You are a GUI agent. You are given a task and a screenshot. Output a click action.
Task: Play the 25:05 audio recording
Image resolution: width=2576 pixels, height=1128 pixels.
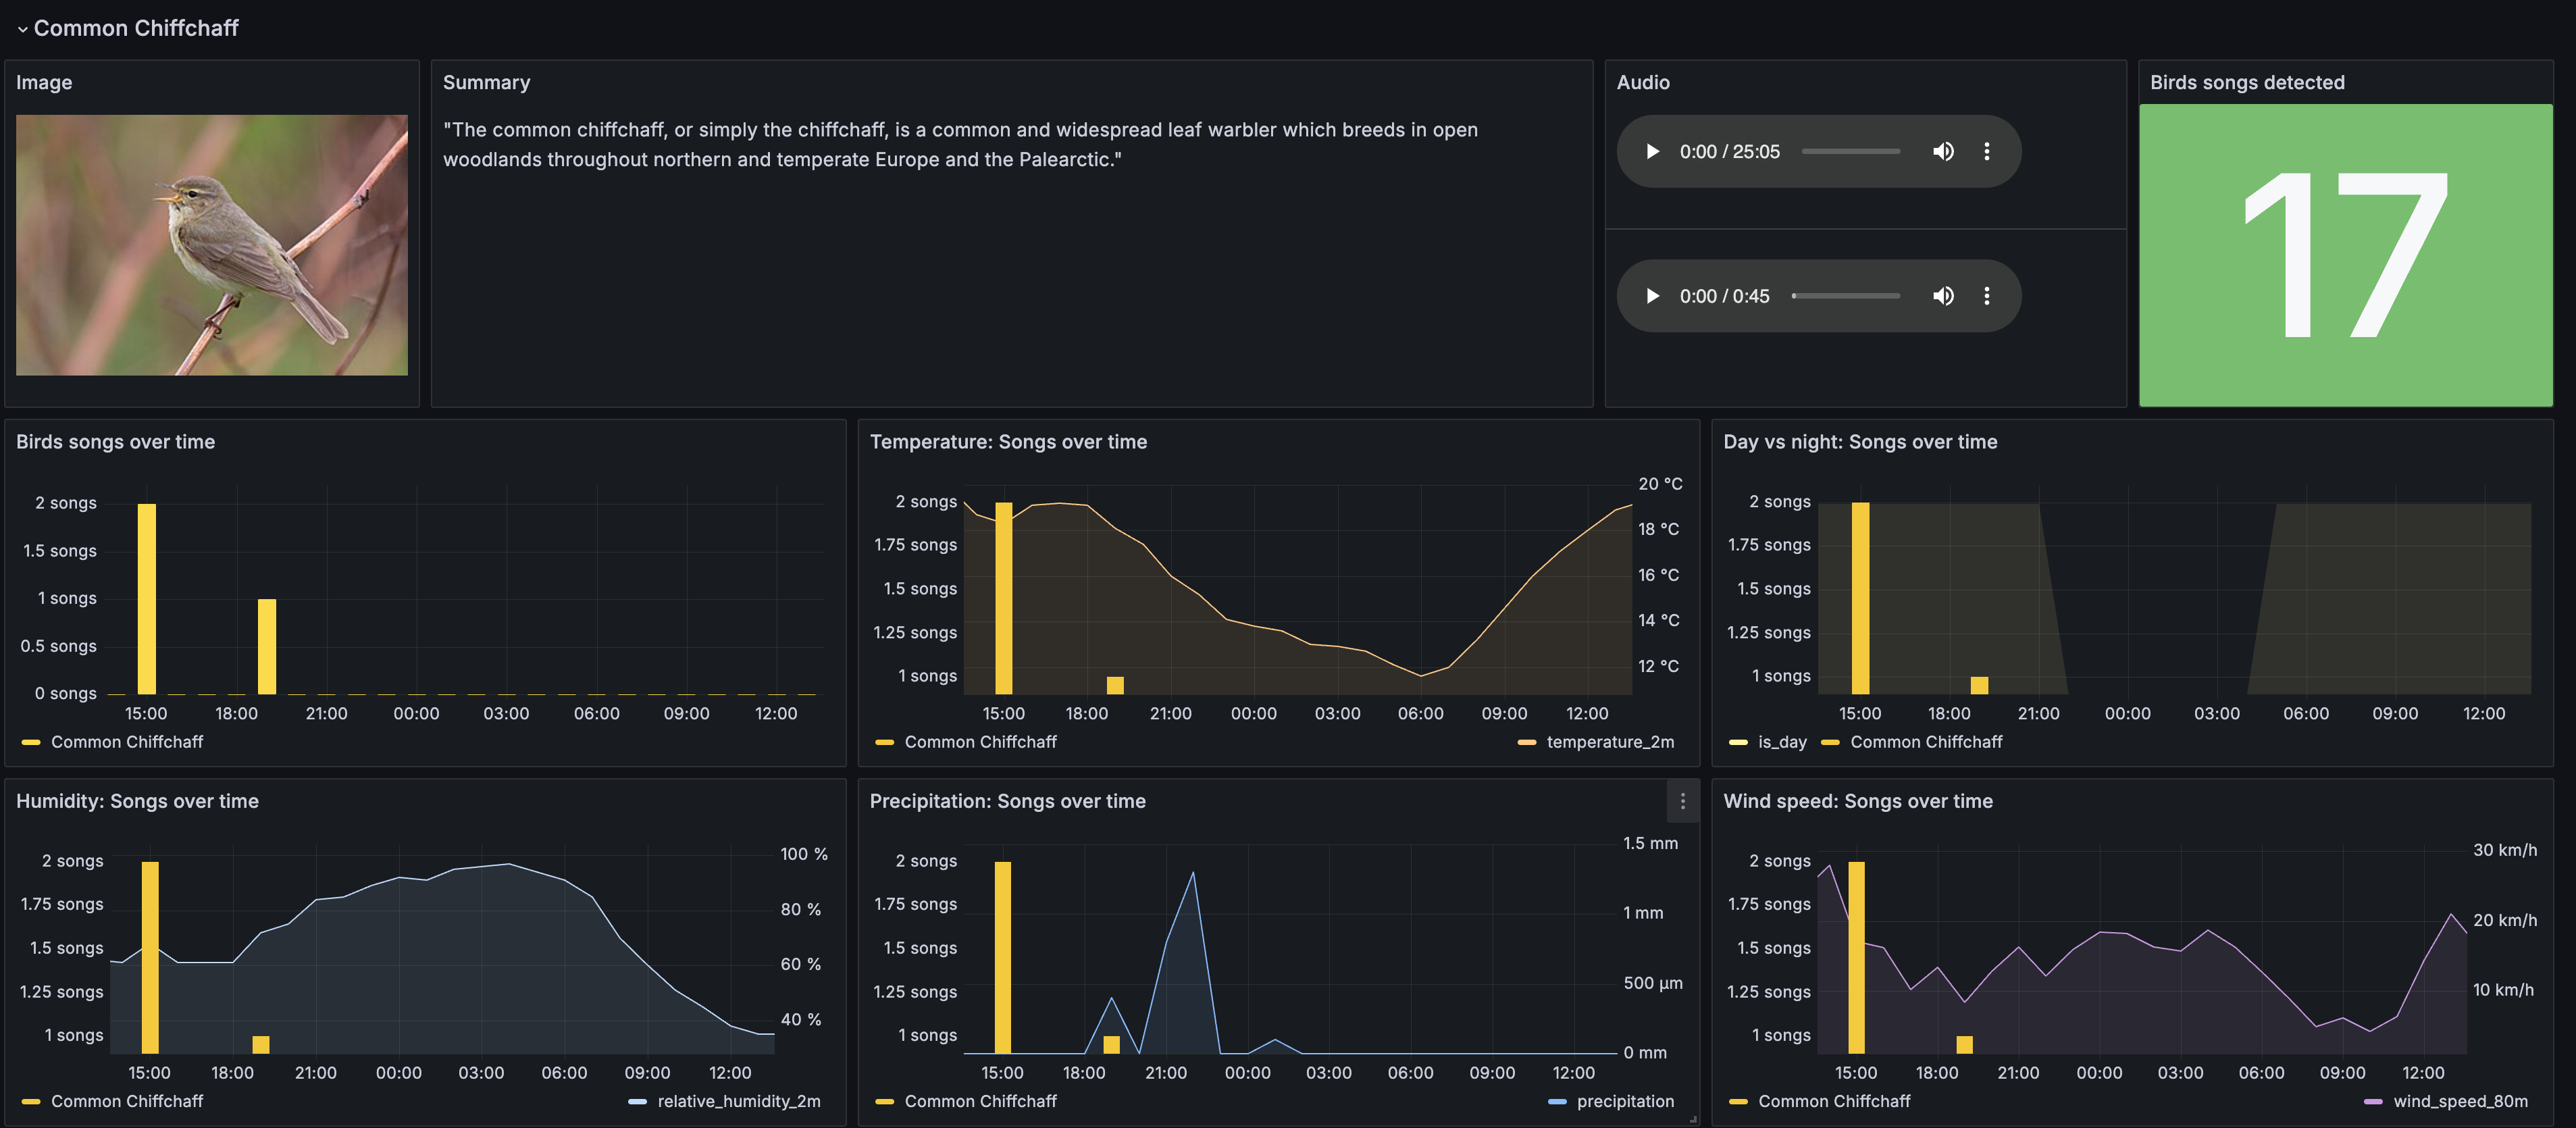coord(1652,151)
